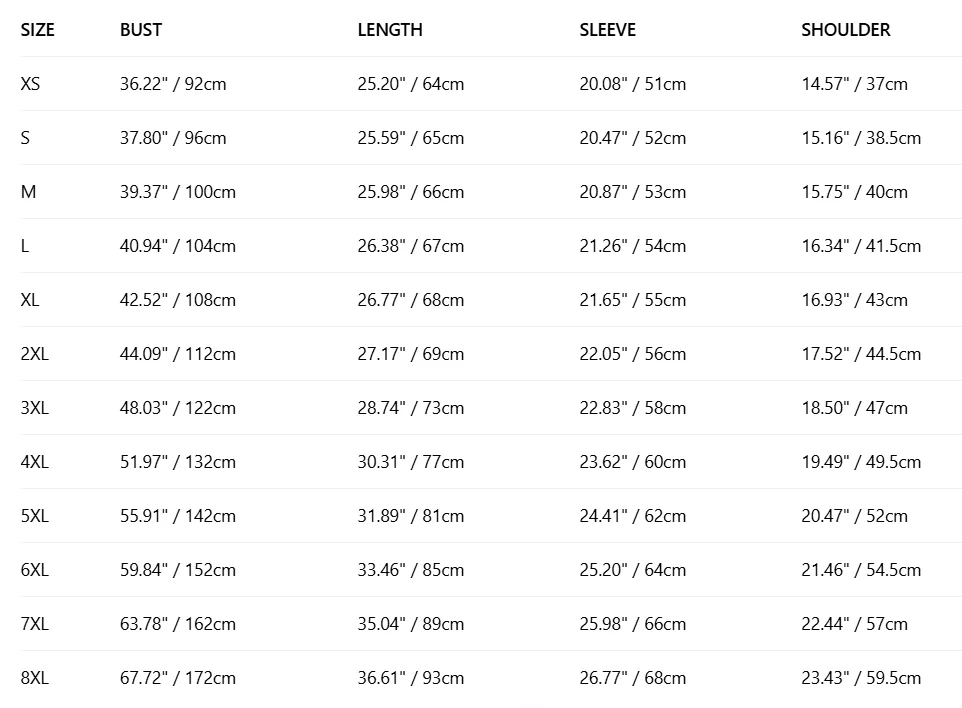Image resolution: width=962 pixels, height=708 pixels.
Task: Click the 31.89" / 81cm length cell
Action: coord(410,515)
